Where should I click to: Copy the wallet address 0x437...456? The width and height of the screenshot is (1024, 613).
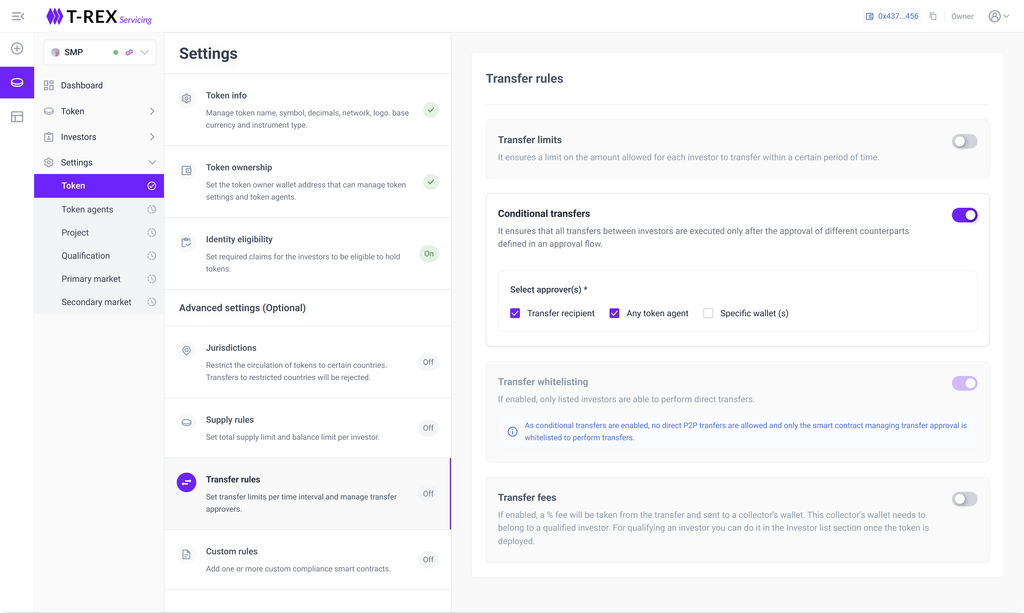coord(933,16)
